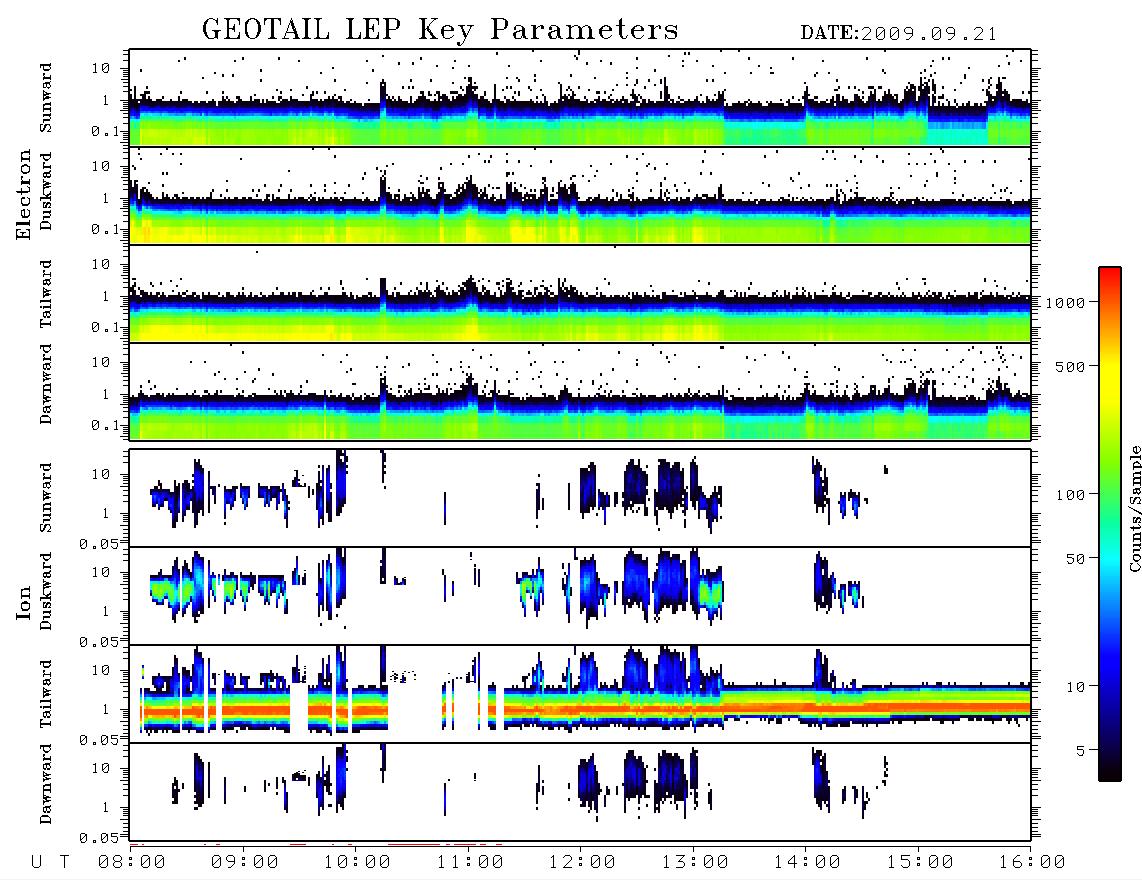Image resolution: width=1142 pixels, height=880 pixels.
Task: Click the "Duskward" label of the Ion group
Action: coord(46,592)
